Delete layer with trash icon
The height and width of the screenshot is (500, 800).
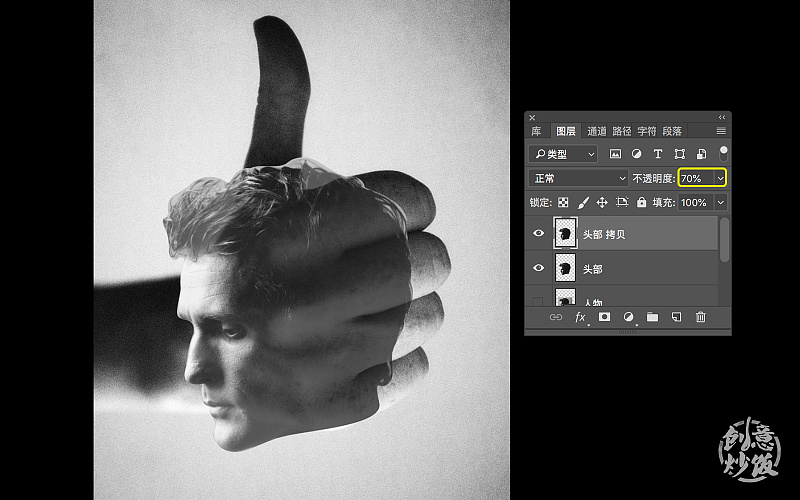click(x=700, y=317)
